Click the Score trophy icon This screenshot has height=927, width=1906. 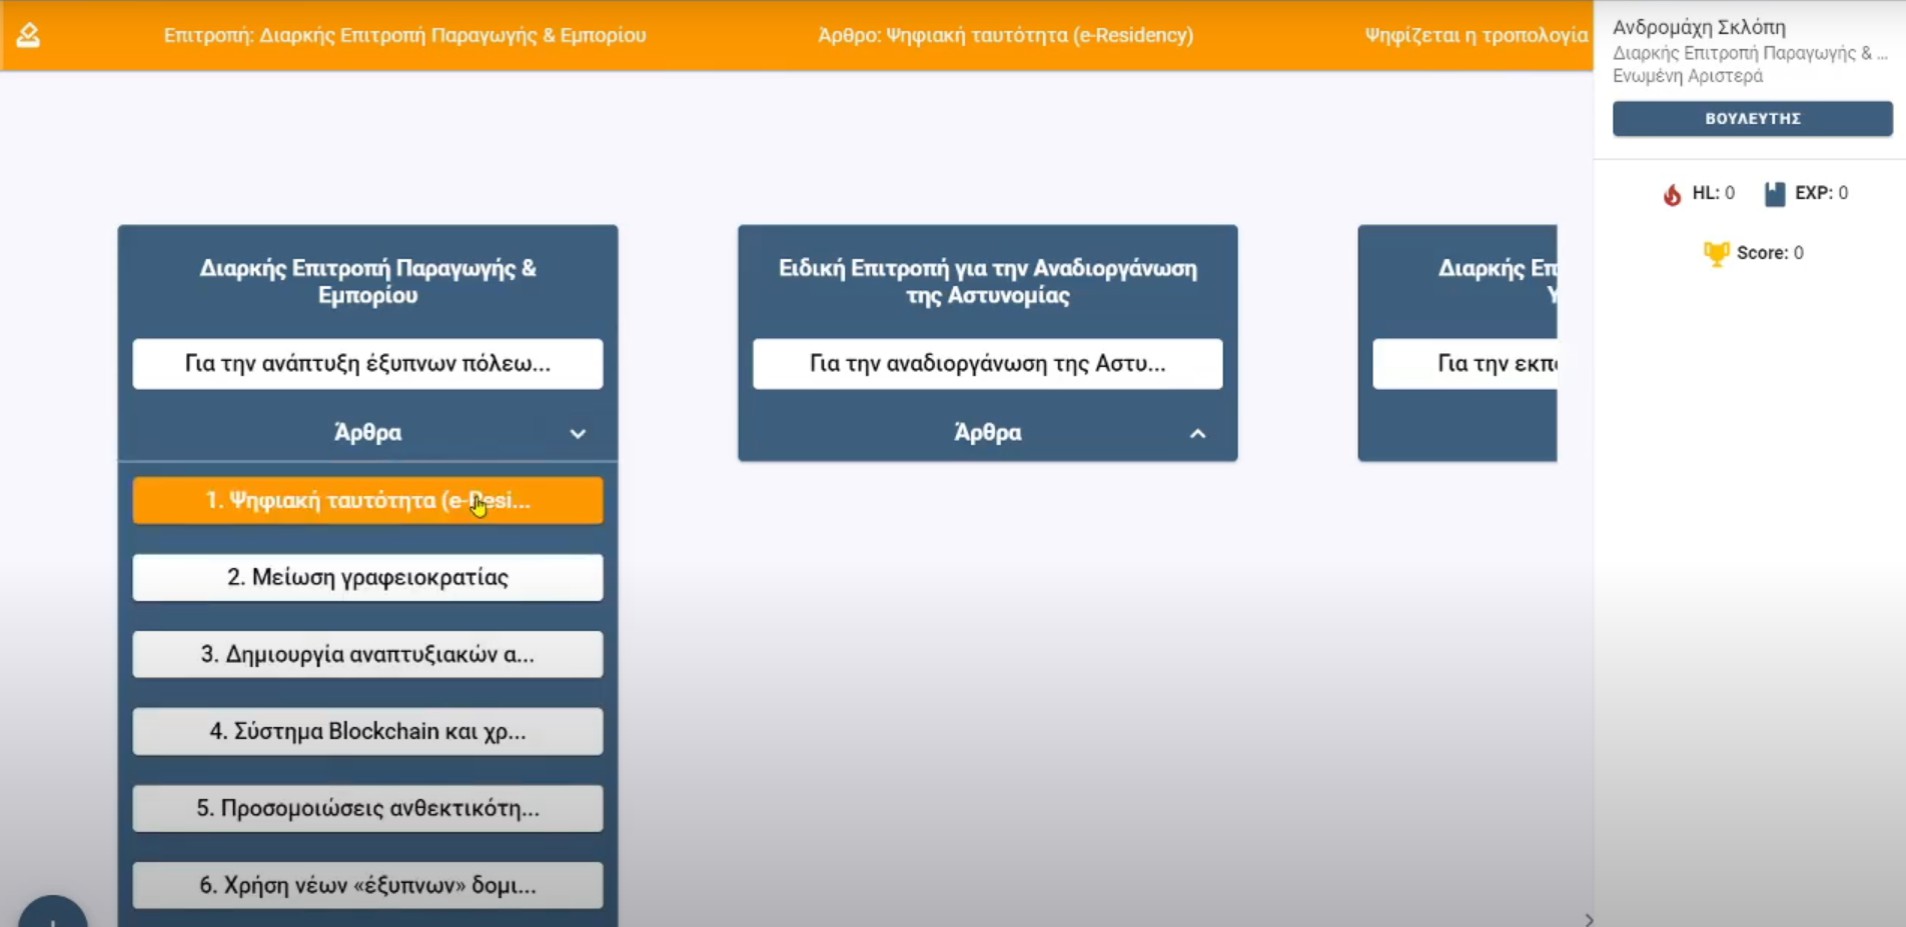pos(1715,254)
